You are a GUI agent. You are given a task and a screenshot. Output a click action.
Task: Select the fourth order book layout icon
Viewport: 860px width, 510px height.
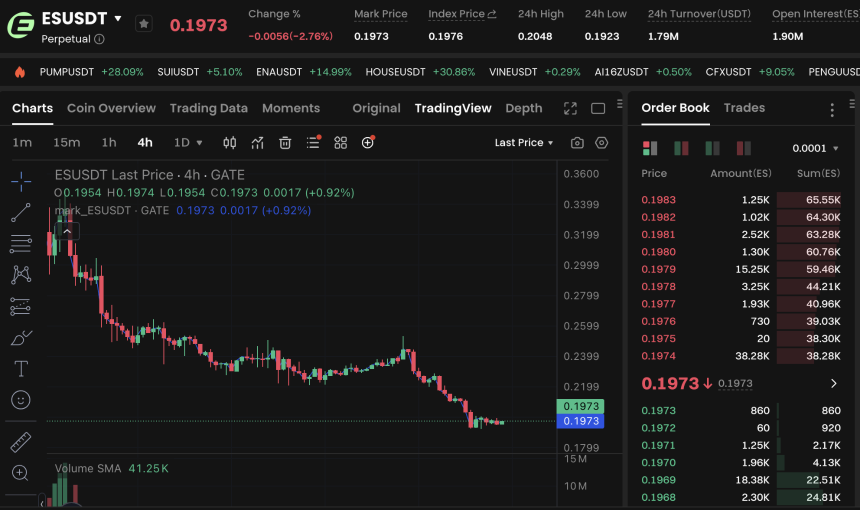click(744, 148)
